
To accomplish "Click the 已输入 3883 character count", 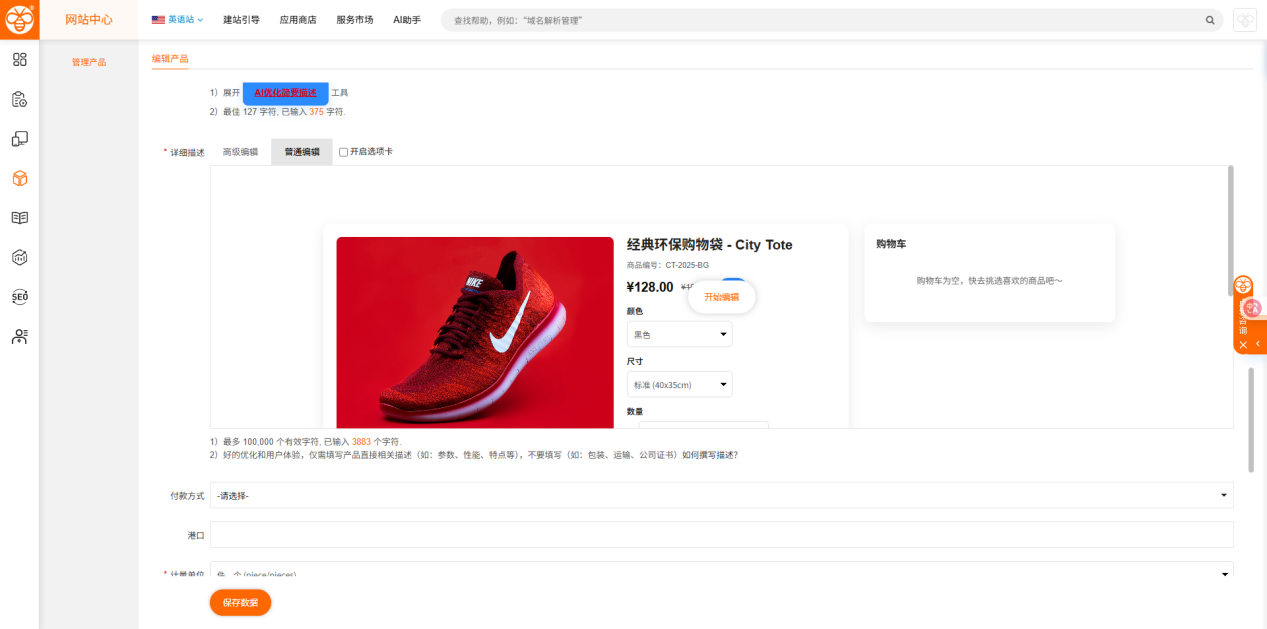I will tap(361, 441).
